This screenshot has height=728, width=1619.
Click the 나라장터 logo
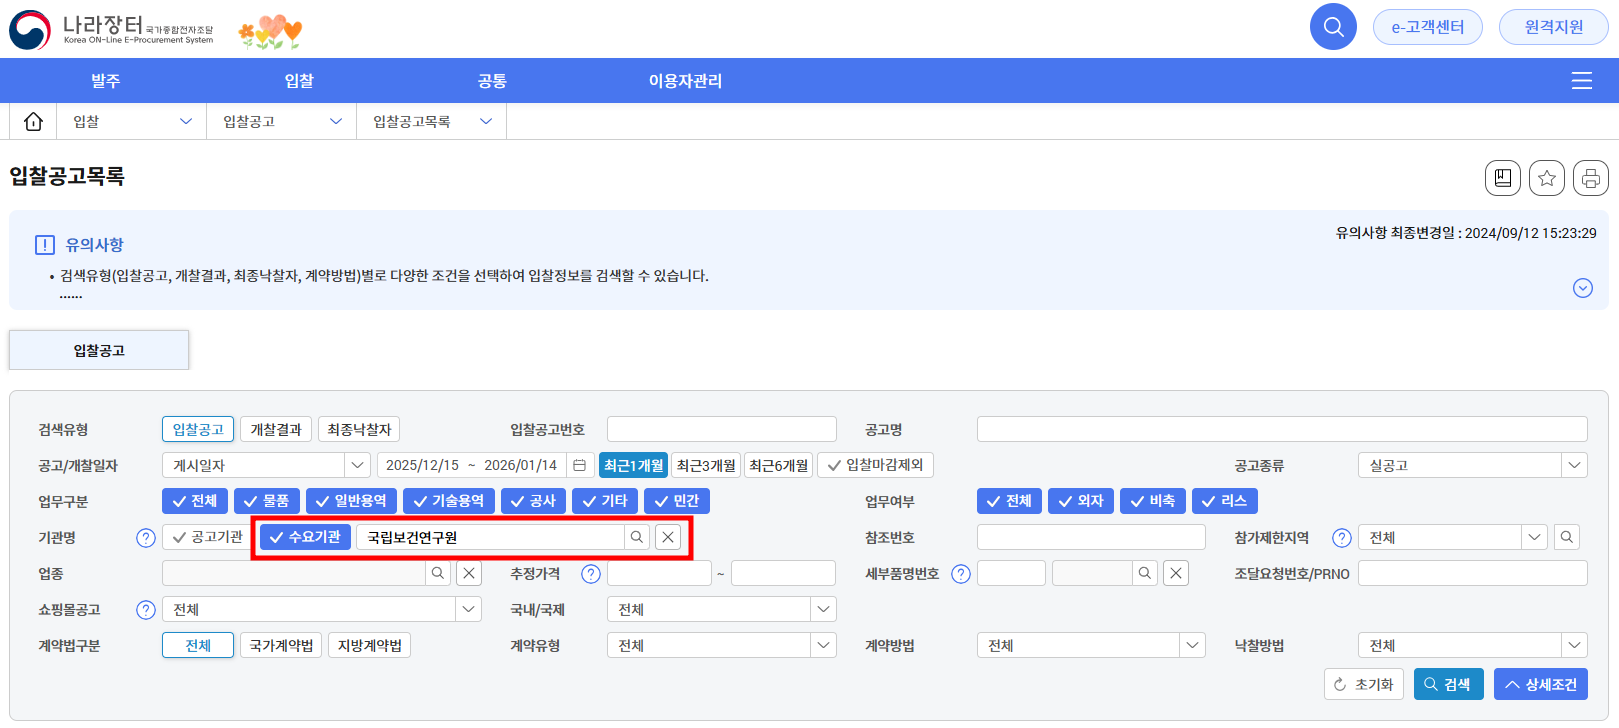click(111, 30)
